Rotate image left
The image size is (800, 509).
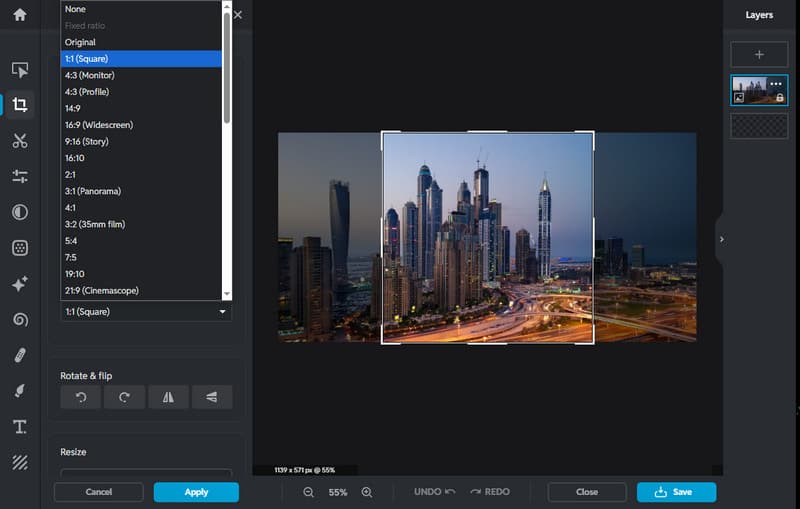click(x=81, y=397)
